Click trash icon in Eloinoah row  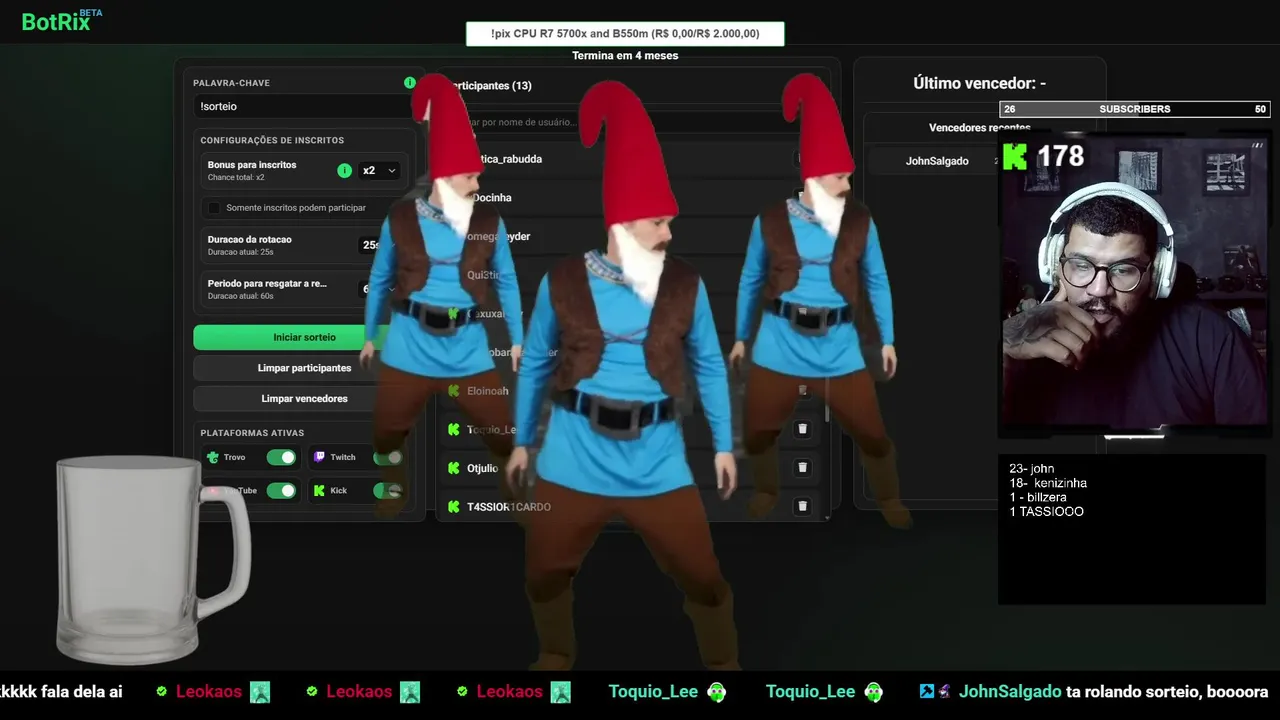(x=802, y=390)
